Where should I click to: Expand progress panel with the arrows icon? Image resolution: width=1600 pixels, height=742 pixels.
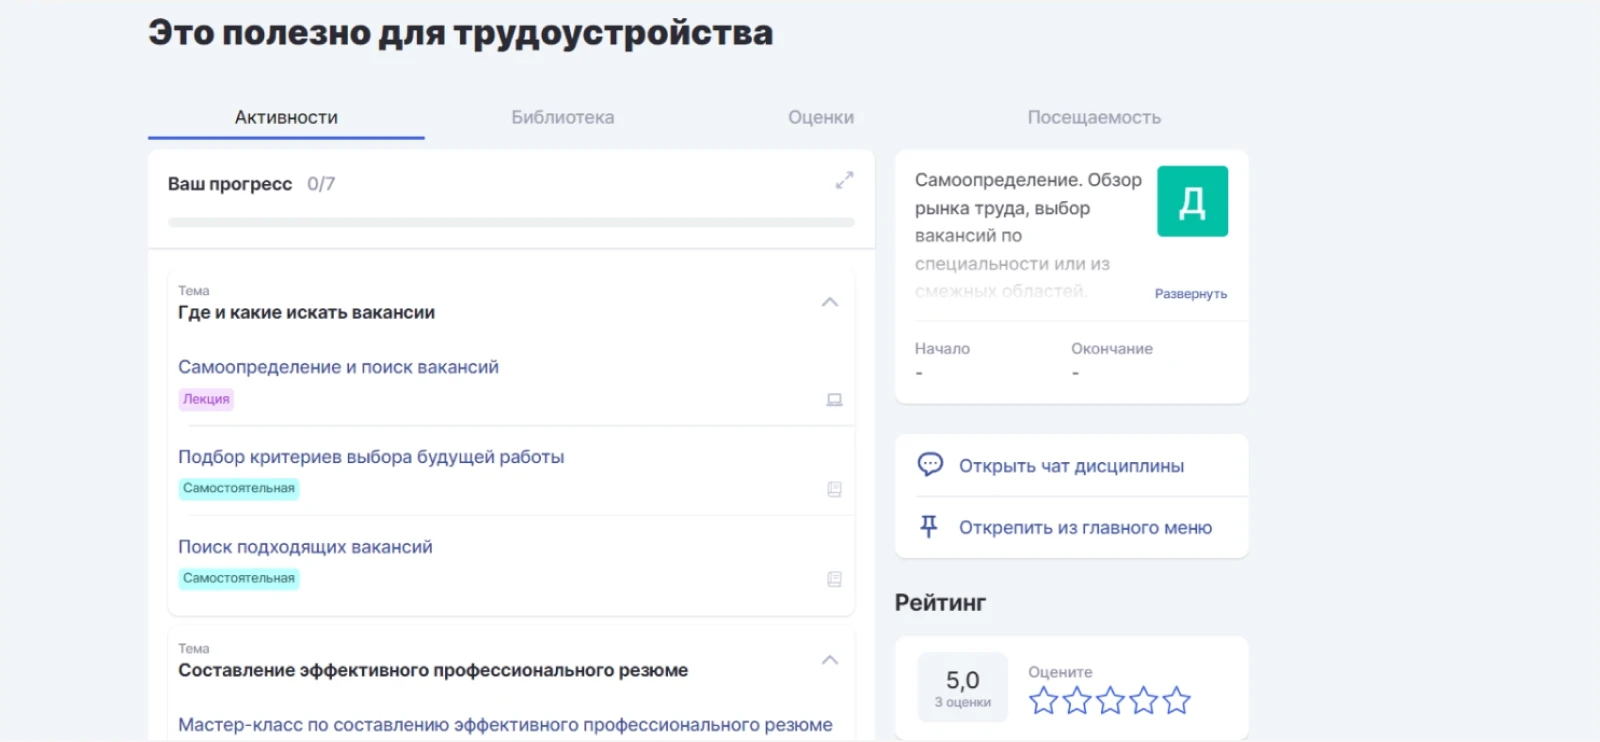pyautogui.click(x=845, y=180)
